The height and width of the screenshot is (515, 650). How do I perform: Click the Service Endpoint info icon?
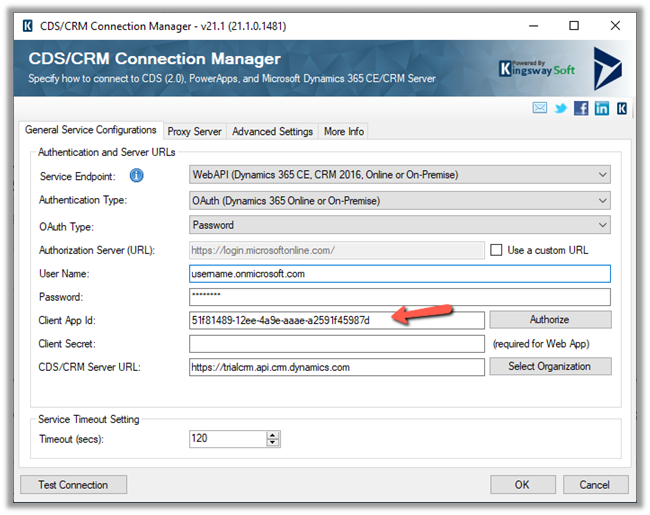[137, 176]
